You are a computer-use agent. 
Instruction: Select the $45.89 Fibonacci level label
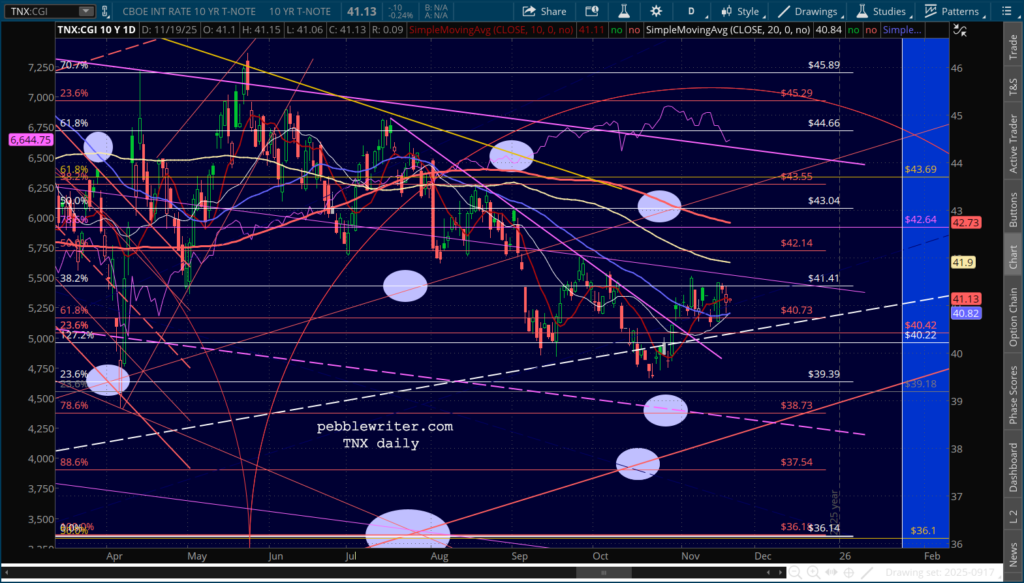[824, 65]
